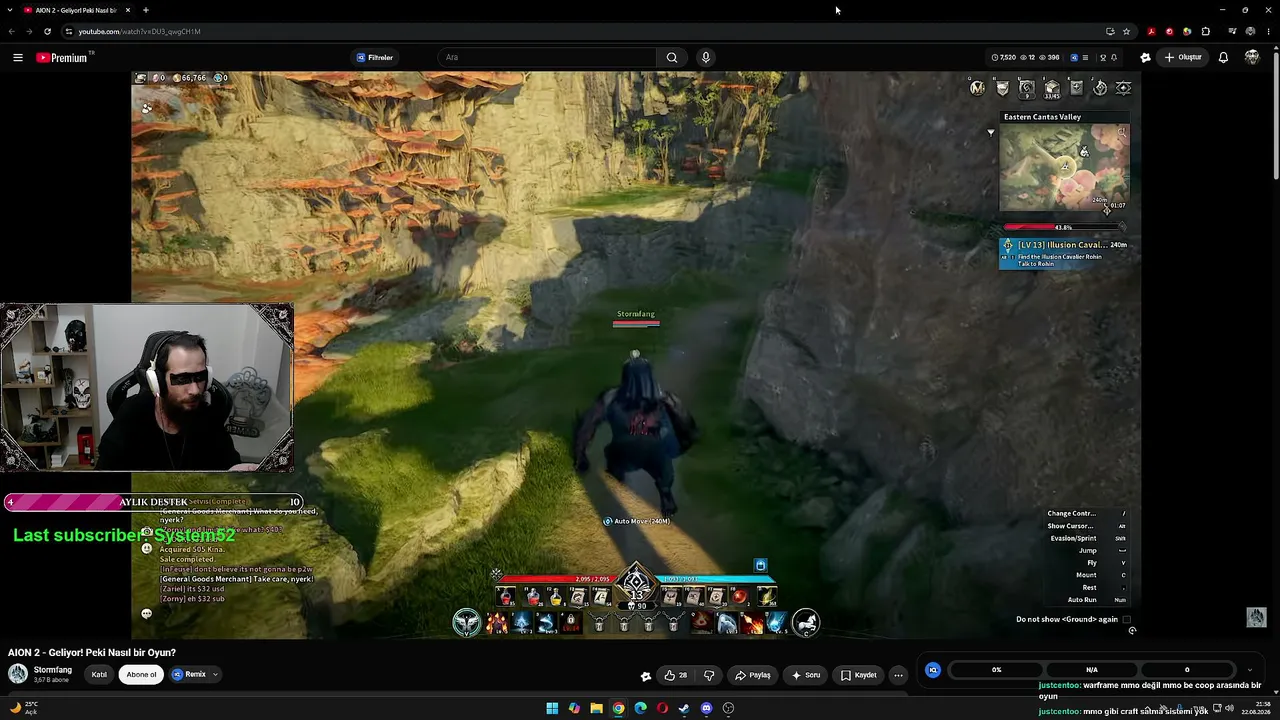Open the Stormfang channel avatar
The width and height of the screenshot is (1280, 720).
click(18, 674)
